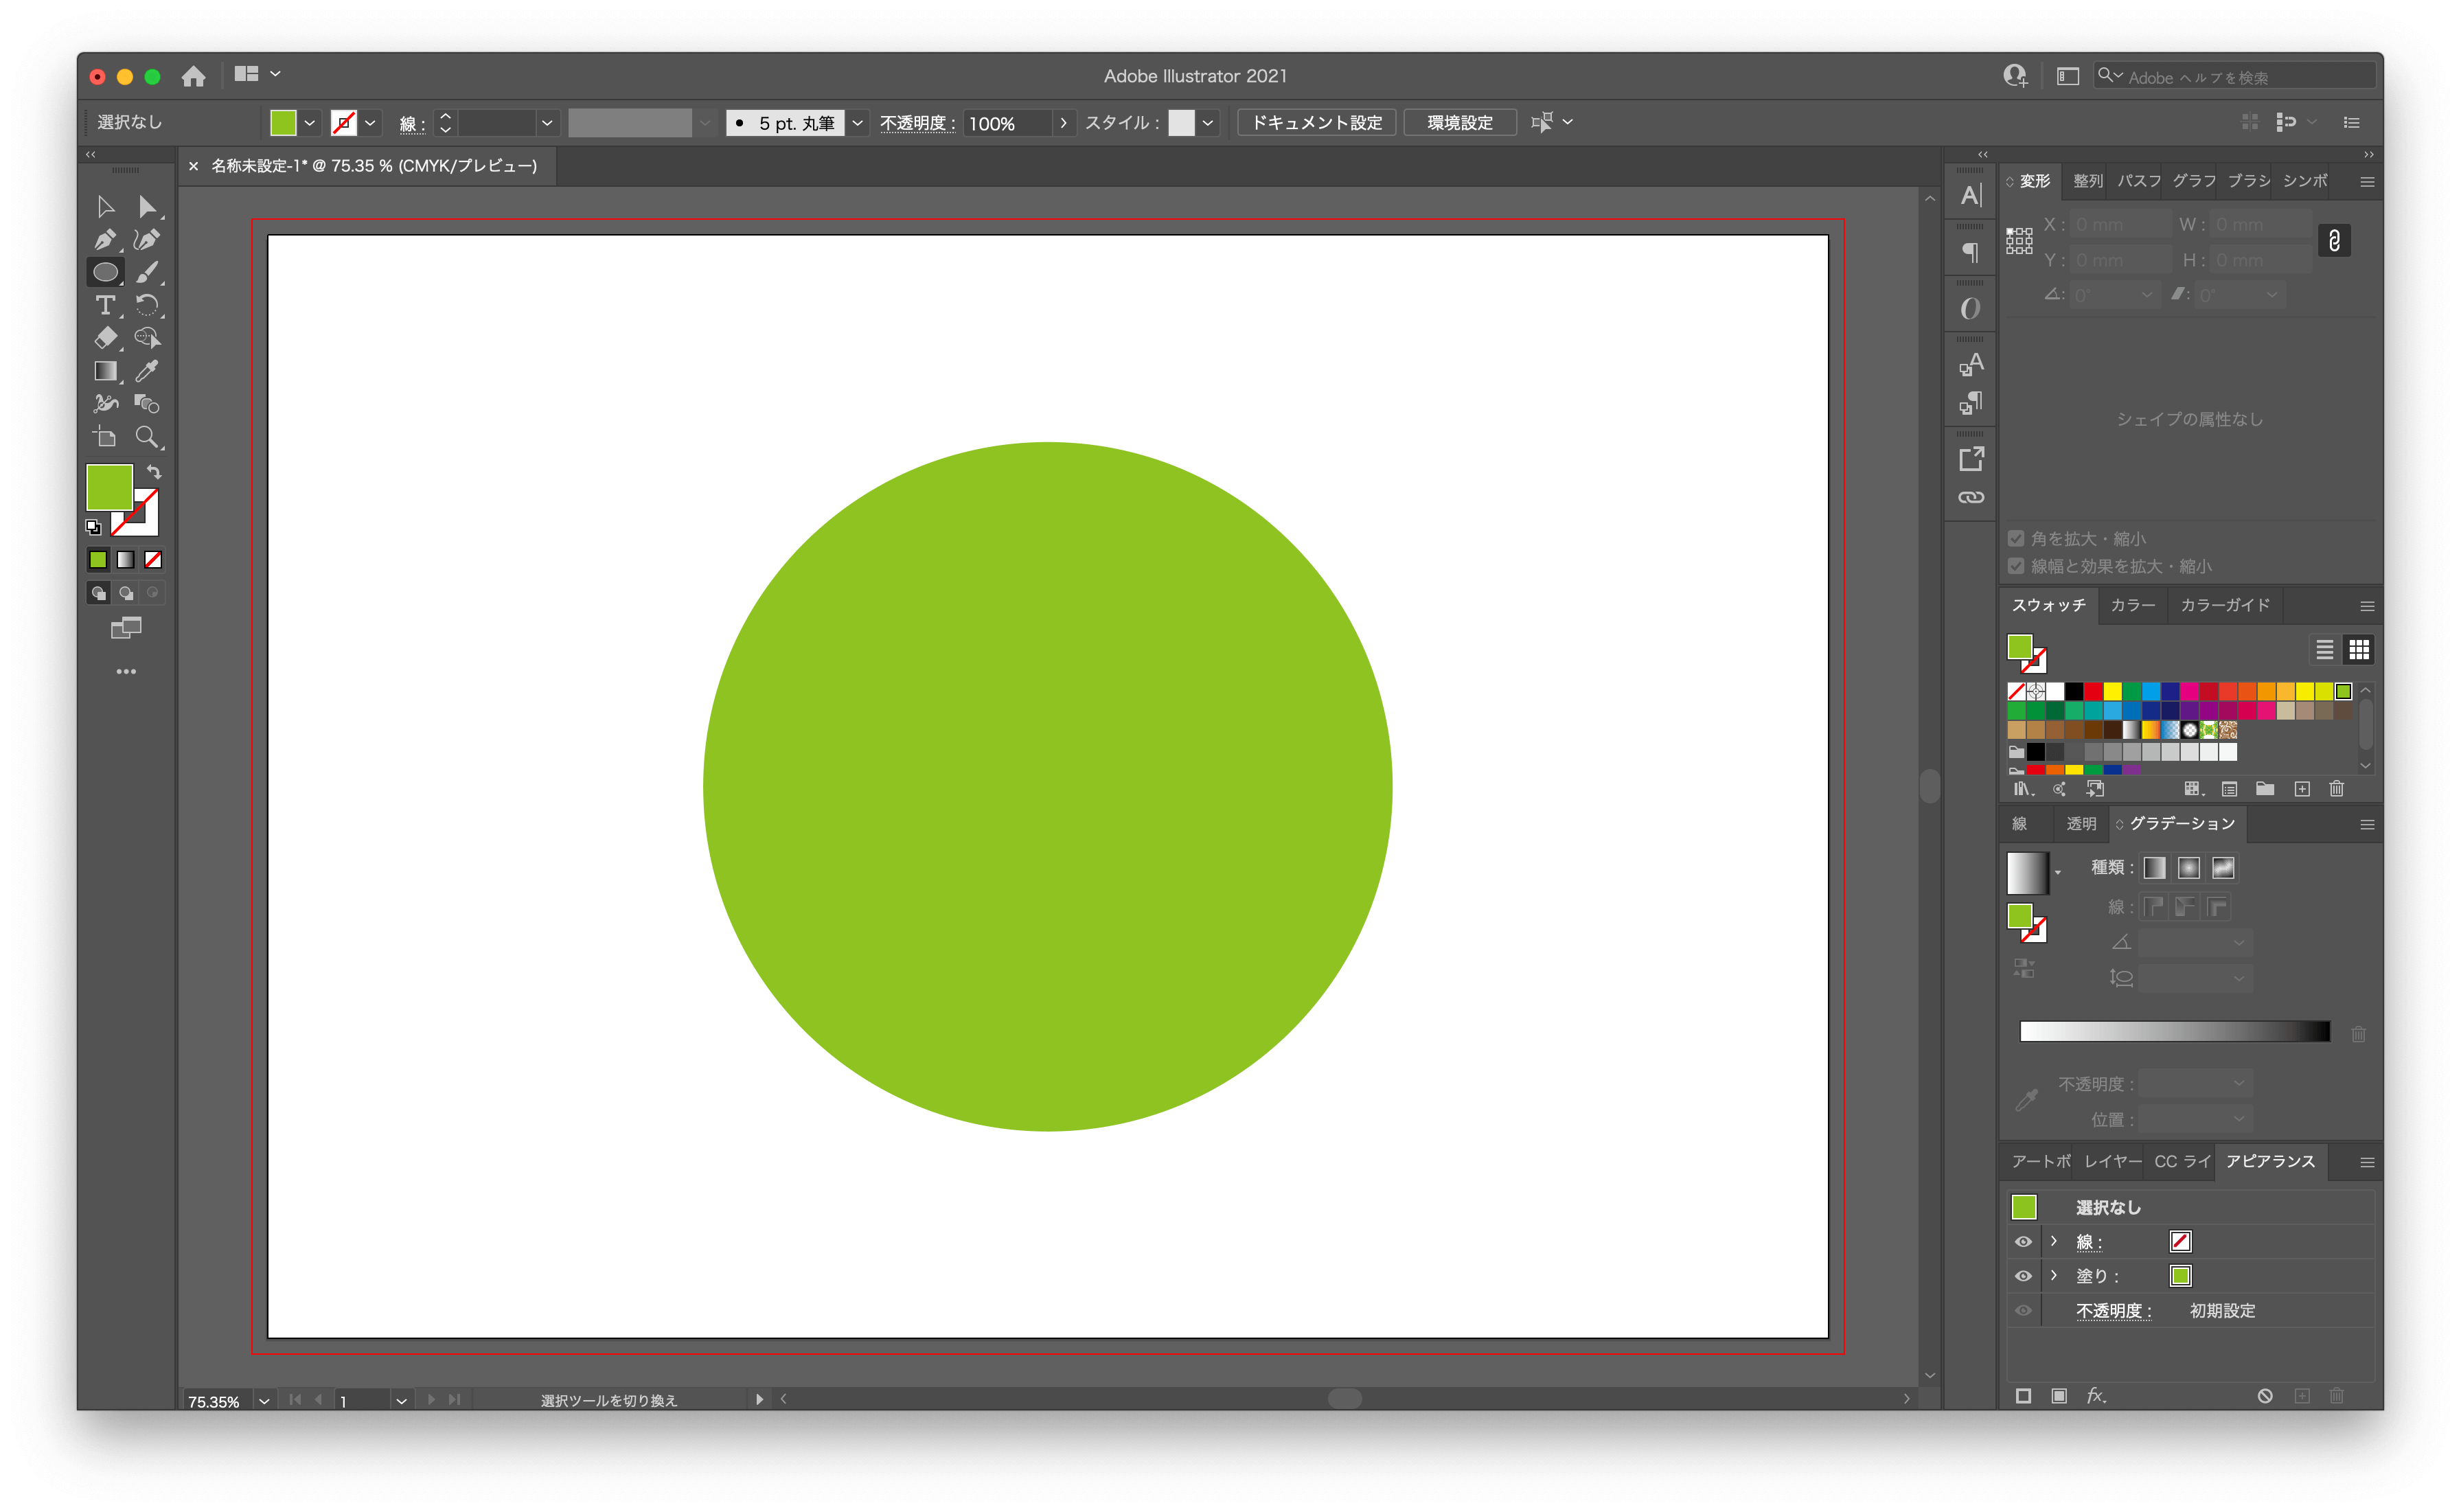This screenshot has width=2461, height=1512.
Task: Open the fill color dropdown in control bar
Action: [x=310, y=123]
